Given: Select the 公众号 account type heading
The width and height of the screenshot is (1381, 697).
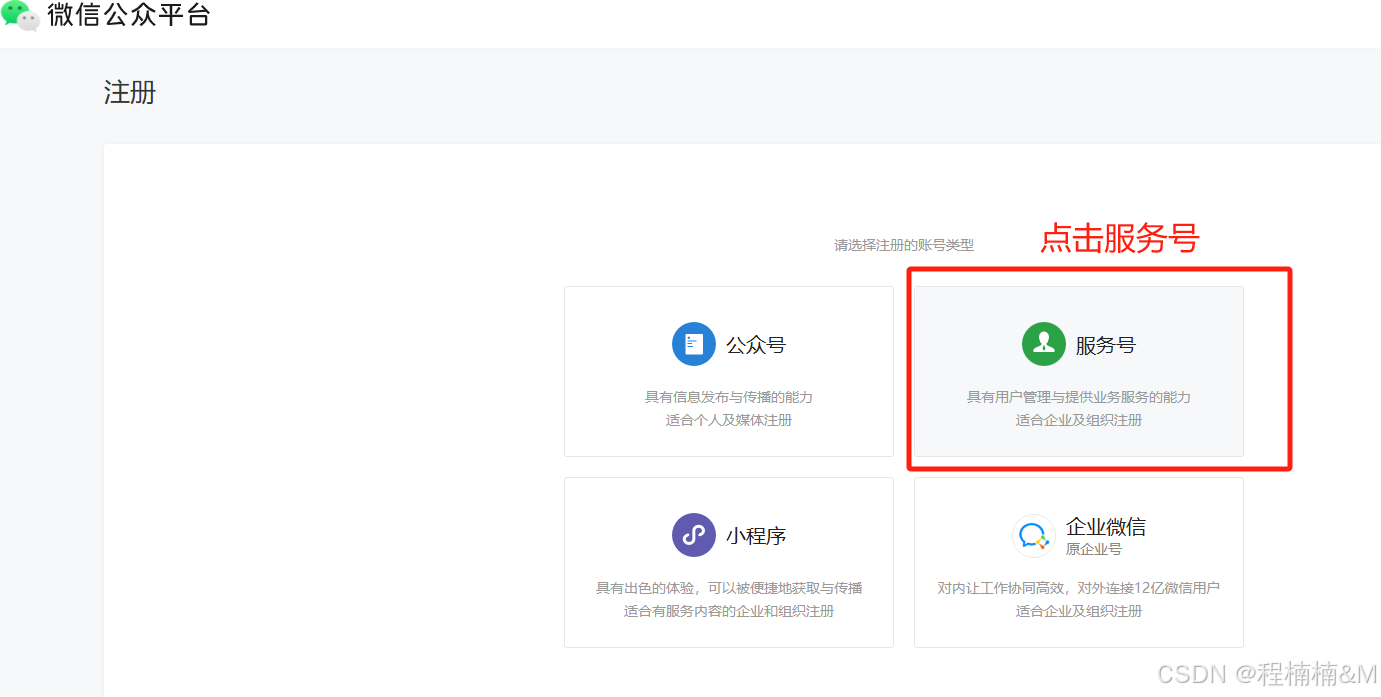Looking at the screenshot, I should [756, 345].
